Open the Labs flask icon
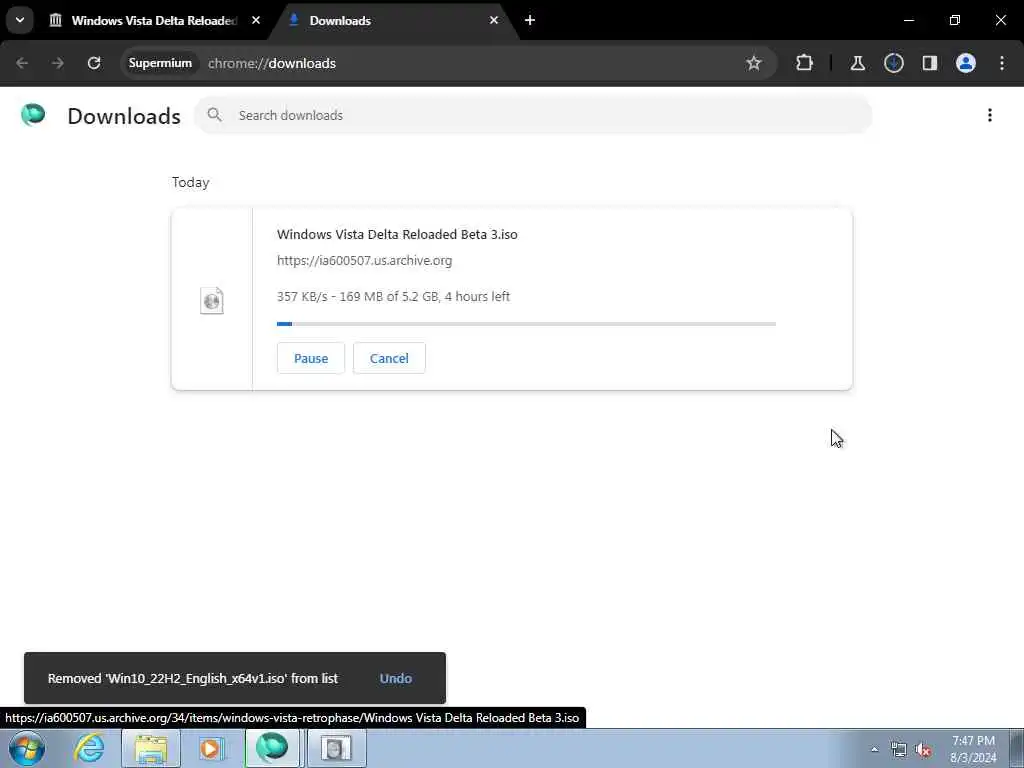 [857, 63]
